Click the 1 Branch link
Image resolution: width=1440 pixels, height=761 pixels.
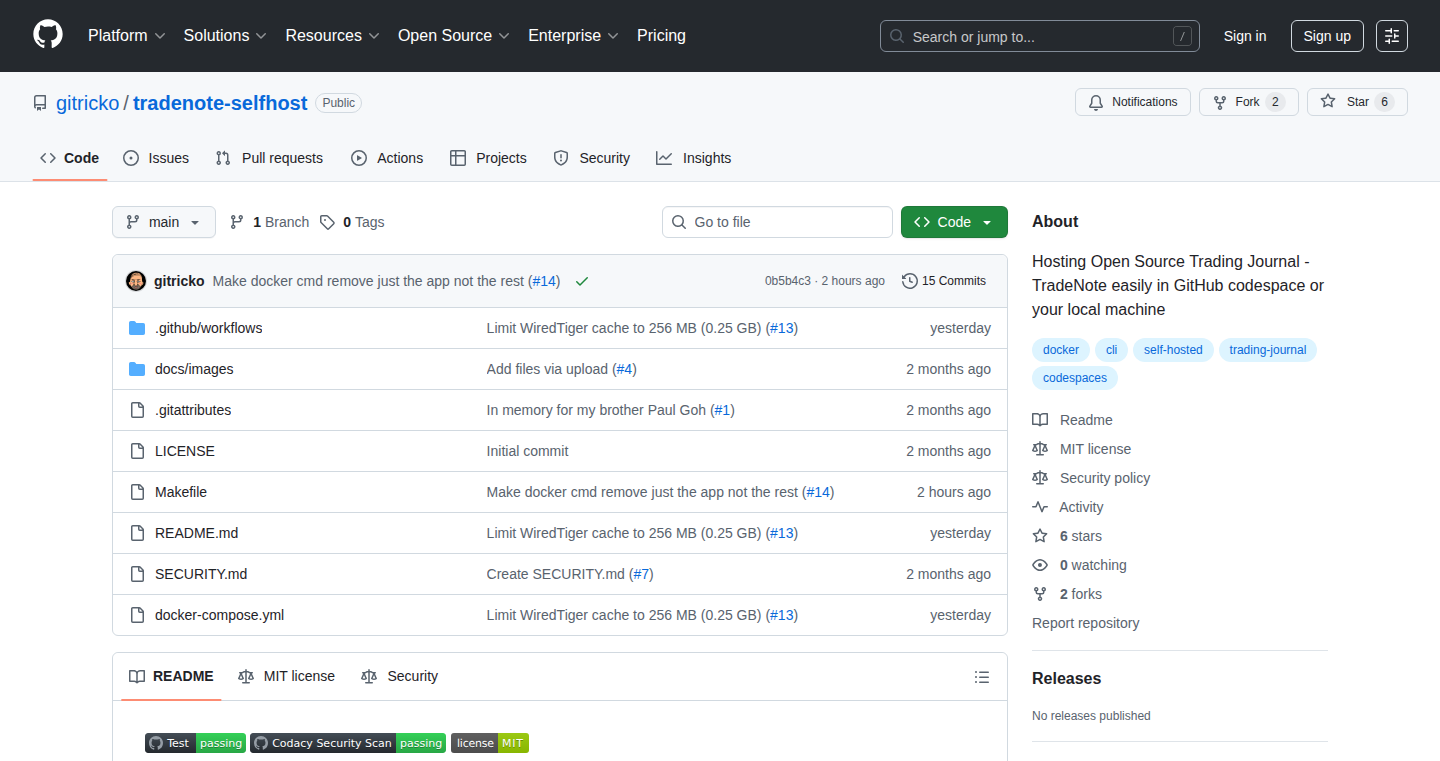[x=269, y=222]
